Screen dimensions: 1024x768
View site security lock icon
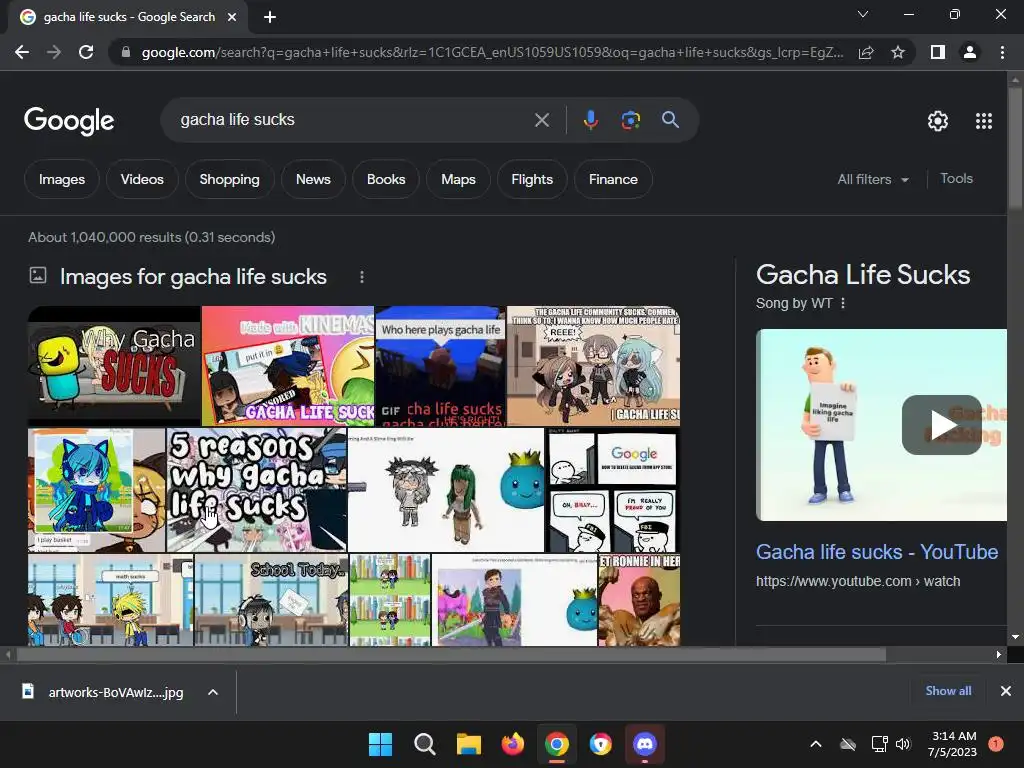pyautogui.click(x=126, y=52)
